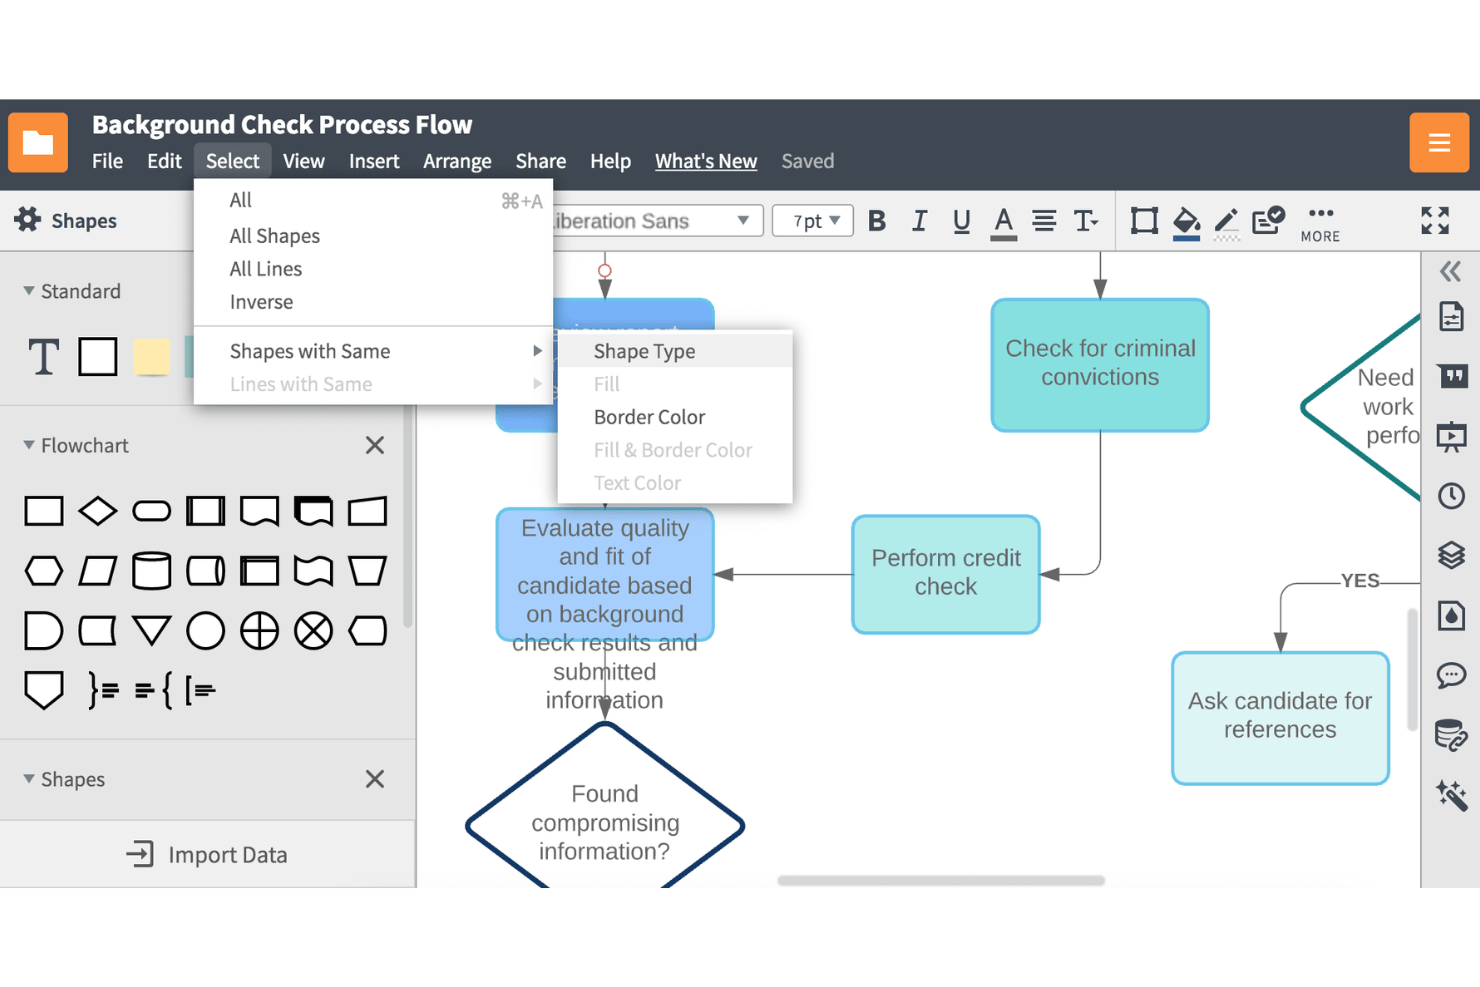This screenshot has width=1480, height=987.
Task: Open the Share menu
Action: click(541, 161)
